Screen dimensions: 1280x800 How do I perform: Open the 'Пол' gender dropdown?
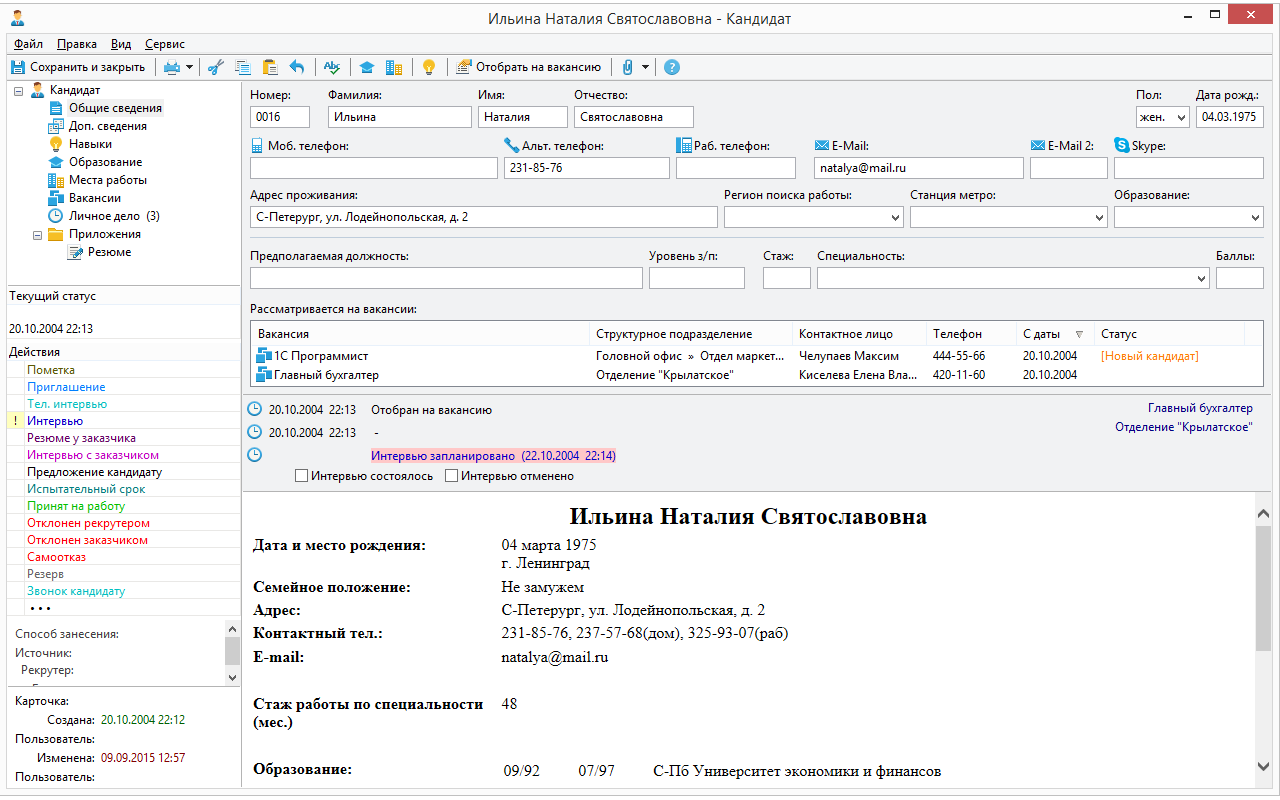1181,117
